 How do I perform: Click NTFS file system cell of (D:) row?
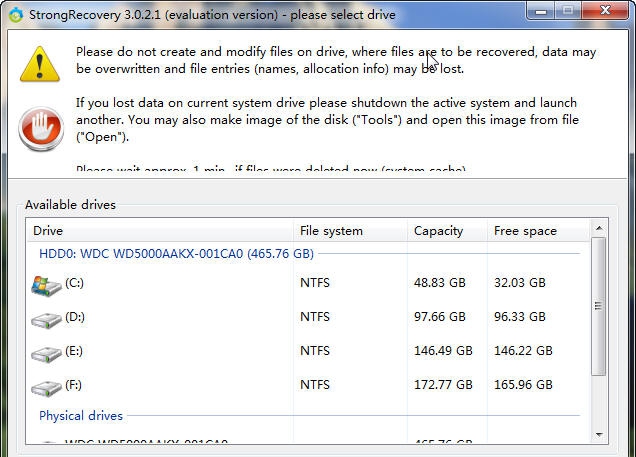pyautogui.click(x=315, y=317)
